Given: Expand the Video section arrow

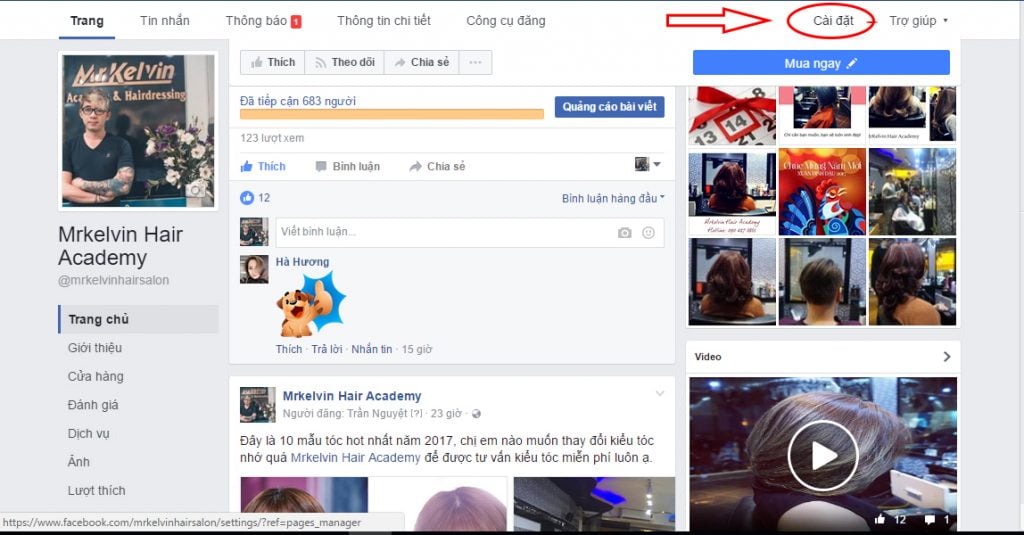Looking at the screenshot, I should (x=946, y=357).
